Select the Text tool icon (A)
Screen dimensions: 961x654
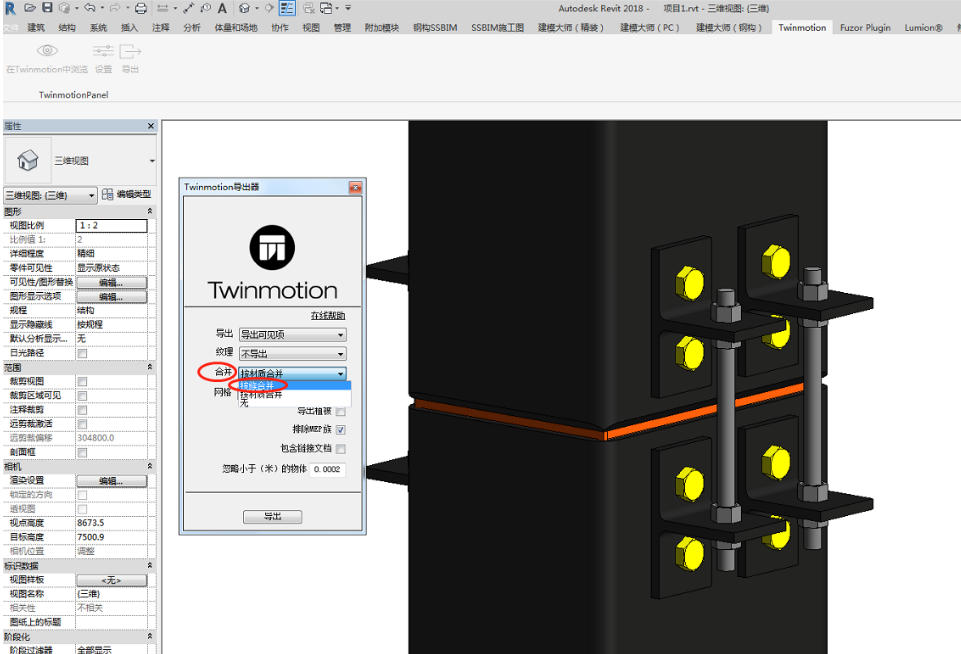222,8
